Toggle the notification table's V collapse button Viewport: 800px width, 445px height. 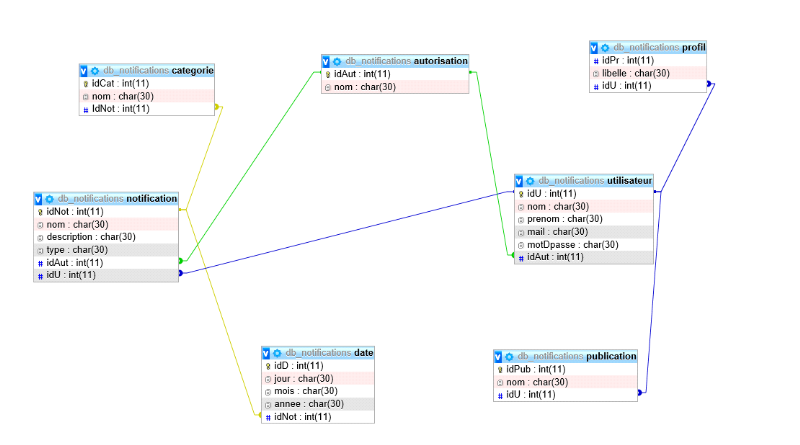pyautogui.click(x=38, y=199)
